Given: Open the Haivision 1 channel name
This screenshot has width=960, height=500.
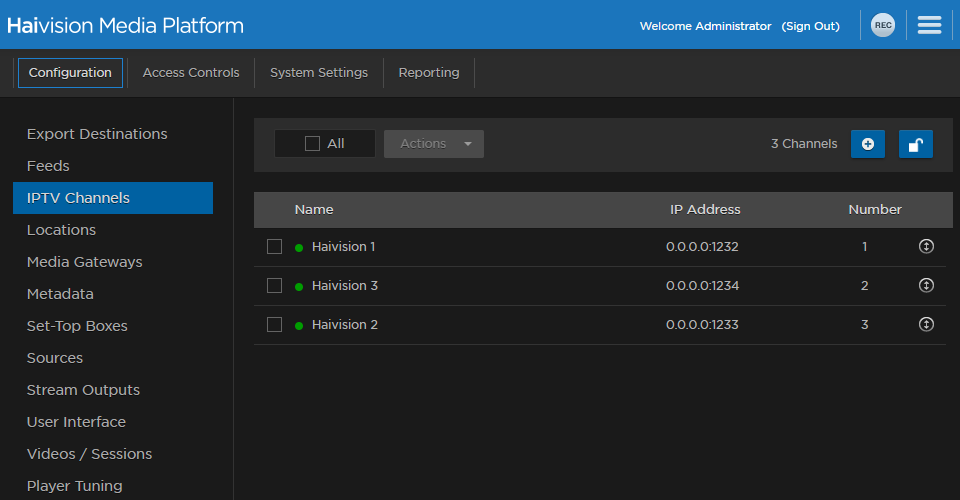Looking at the screenshot, I should pyautogui.click(x=343, y=246).
